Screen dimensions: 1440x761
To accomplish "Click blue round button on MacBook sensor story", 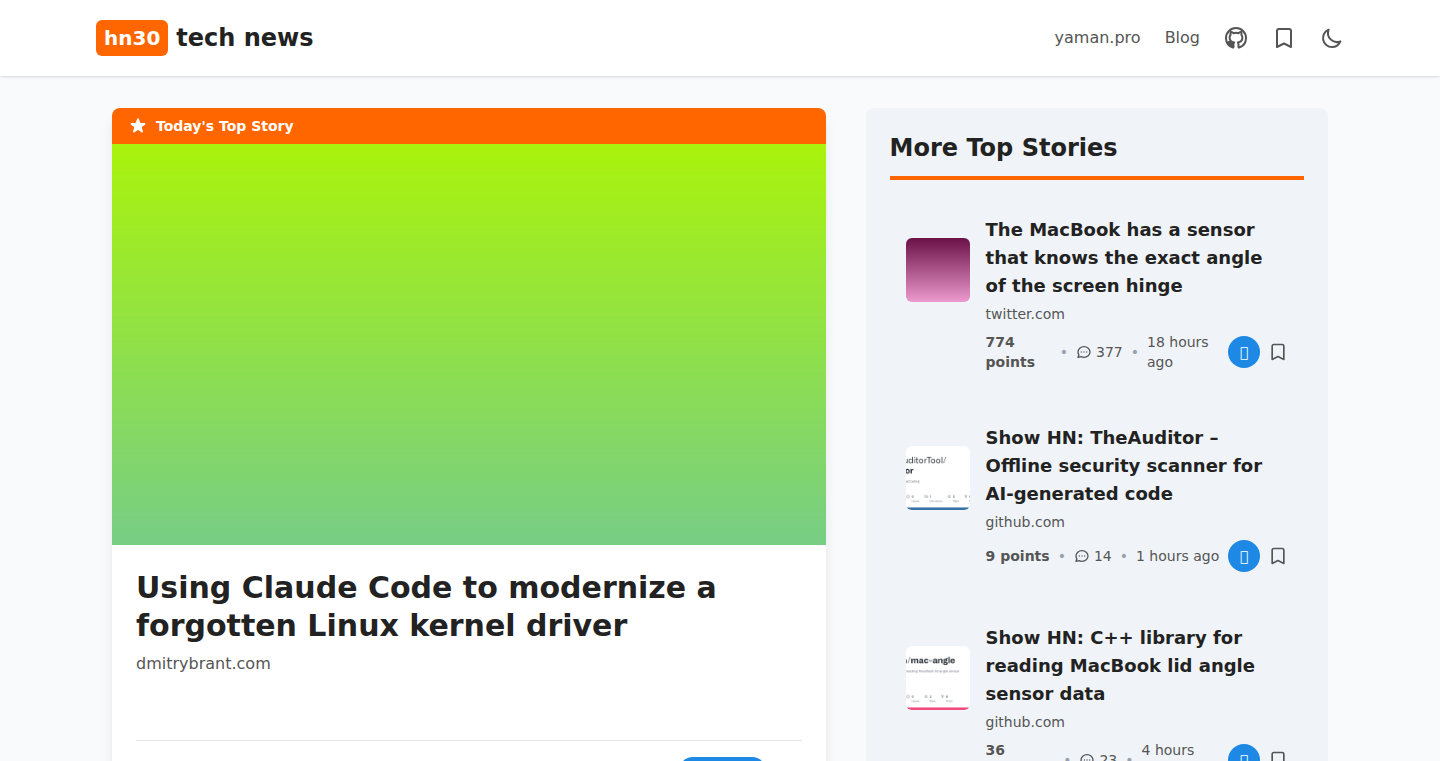I will coord(1244,352).
